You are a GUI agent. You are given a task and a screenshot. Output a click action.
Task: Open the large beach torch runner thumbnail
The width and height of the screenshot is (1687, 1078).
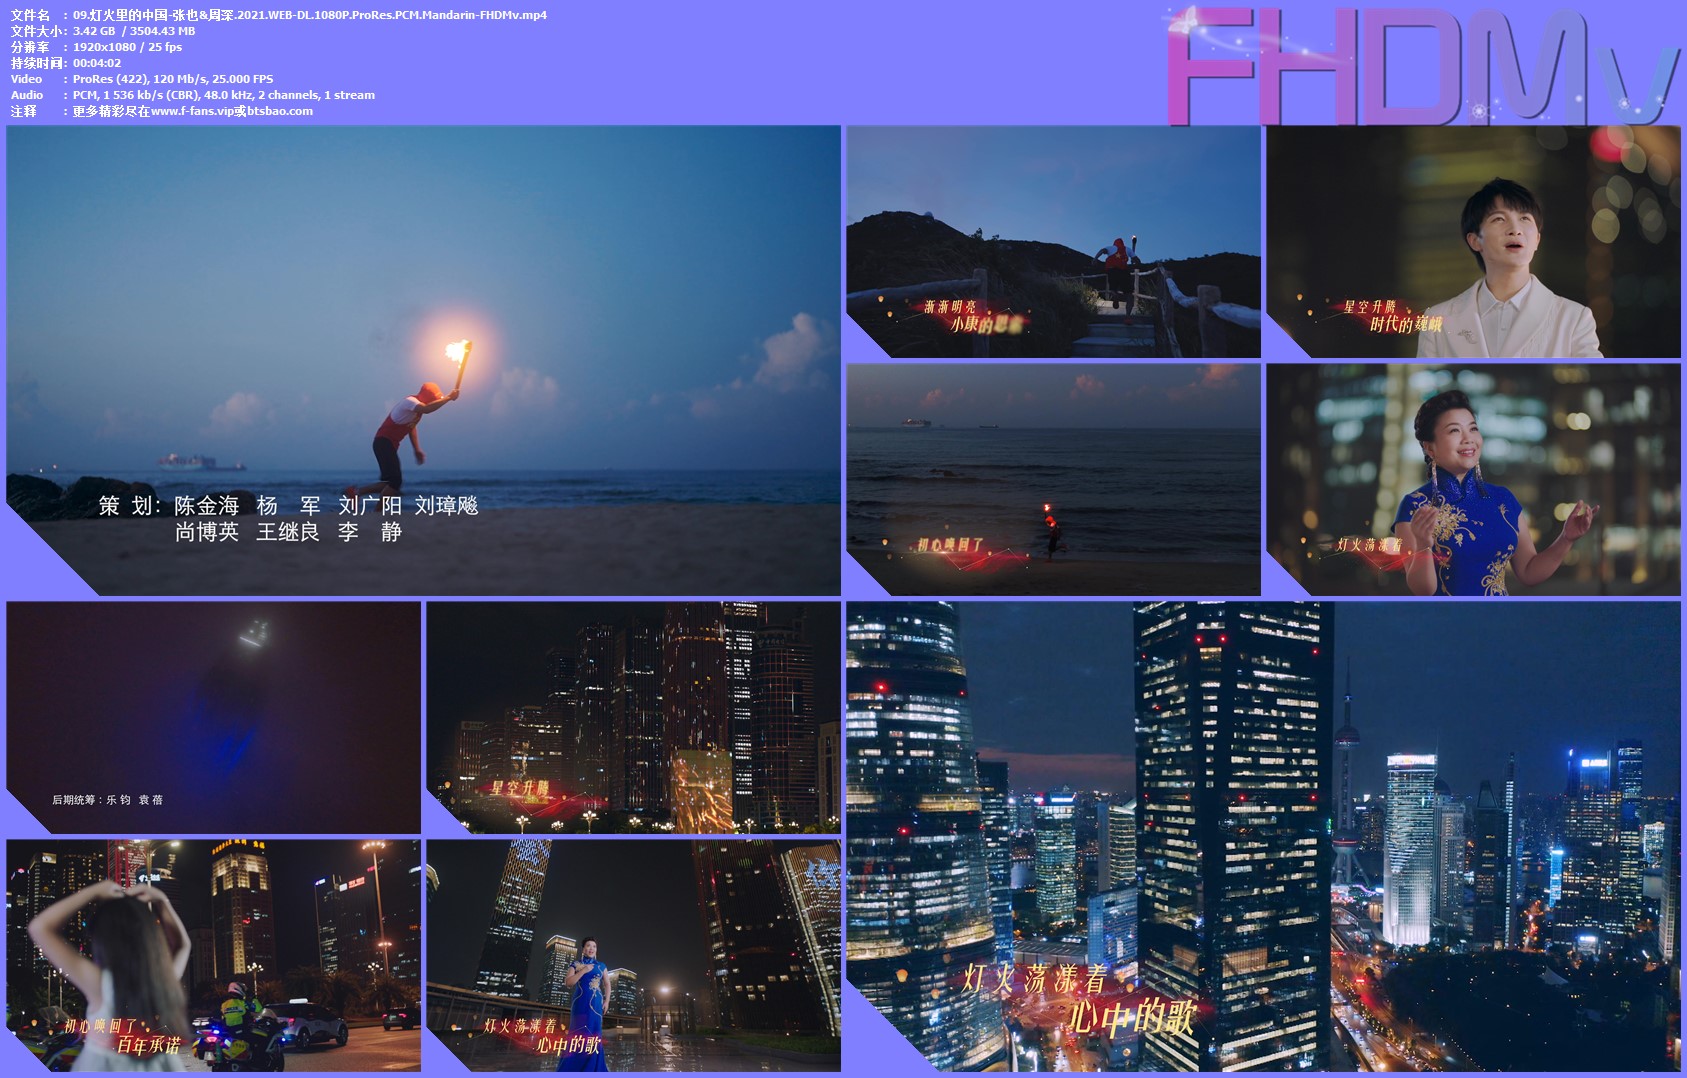[x=423, y=300]
